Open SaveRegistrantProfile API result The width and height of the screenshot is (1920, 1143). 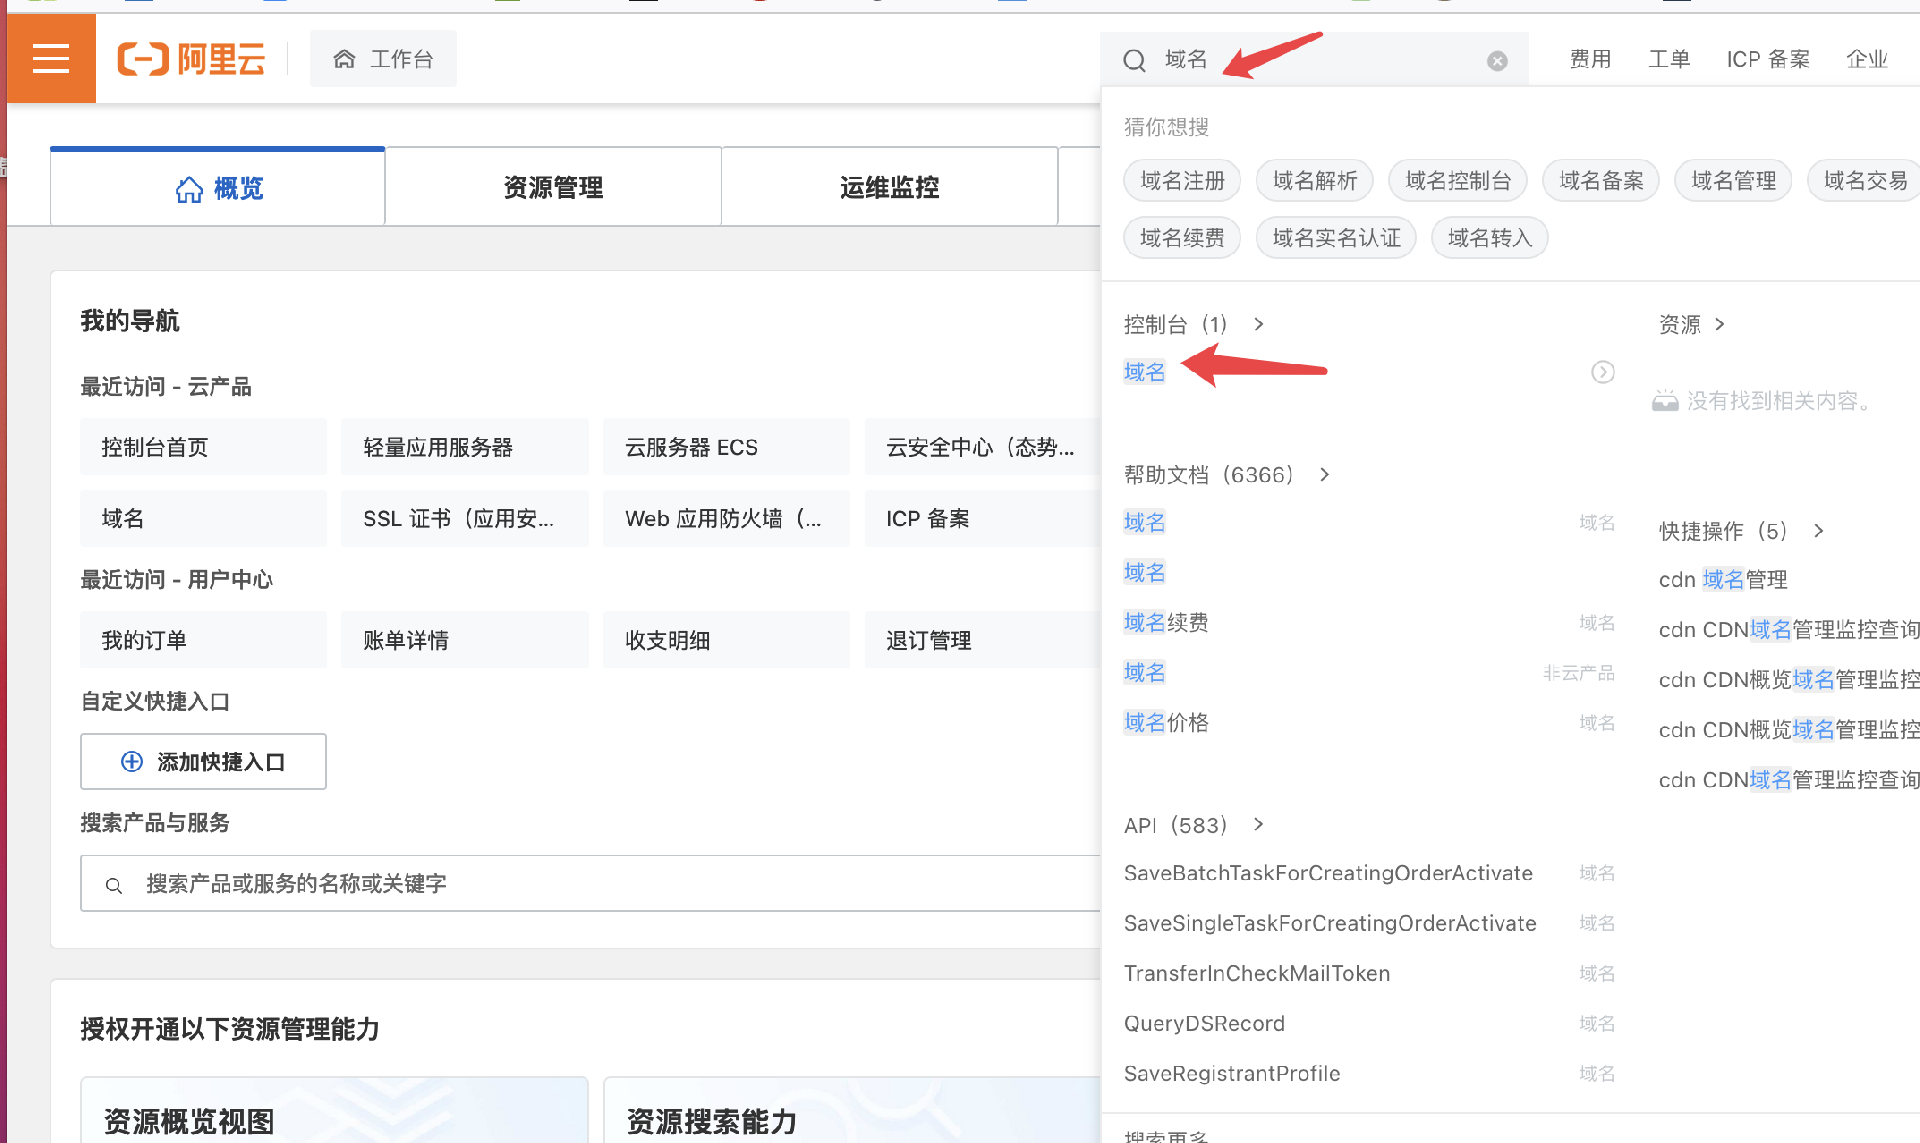pos(1232,1073)
